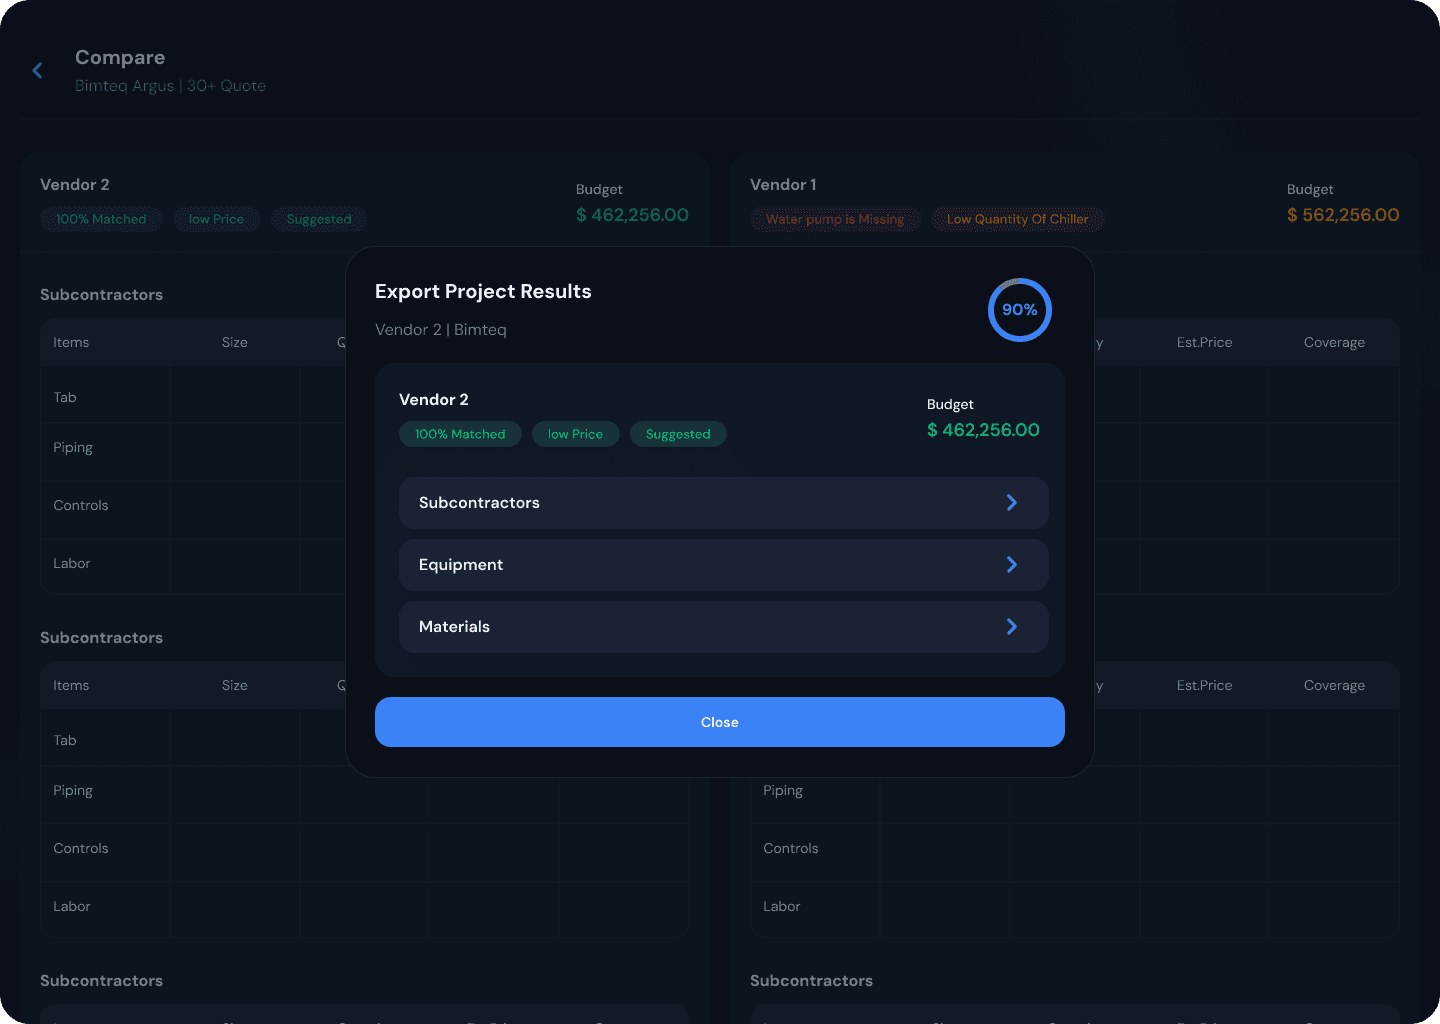Select the Piping row under Vendor 1 table

coord(783,790)
